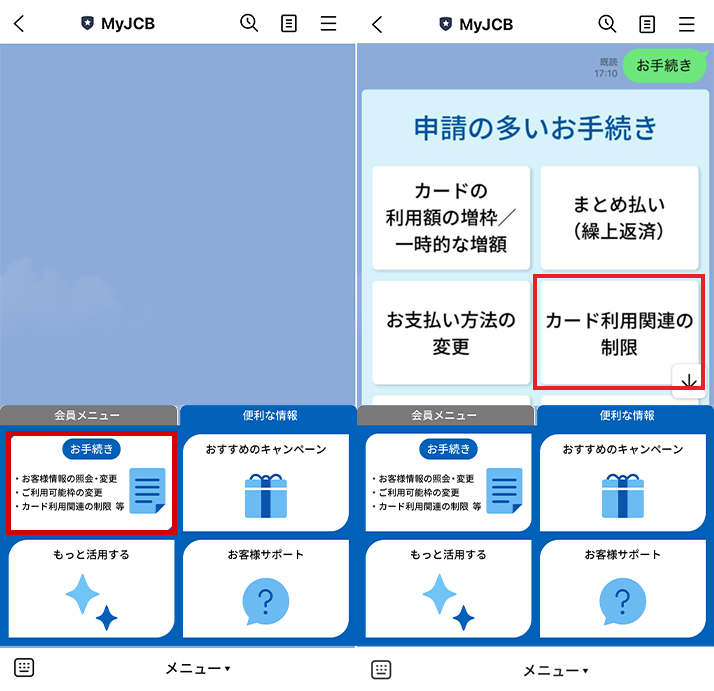This screenshot has width=714, height=691.
Task: Open the notes icon on the right phone screen
Action: click(x=647, y=24)
